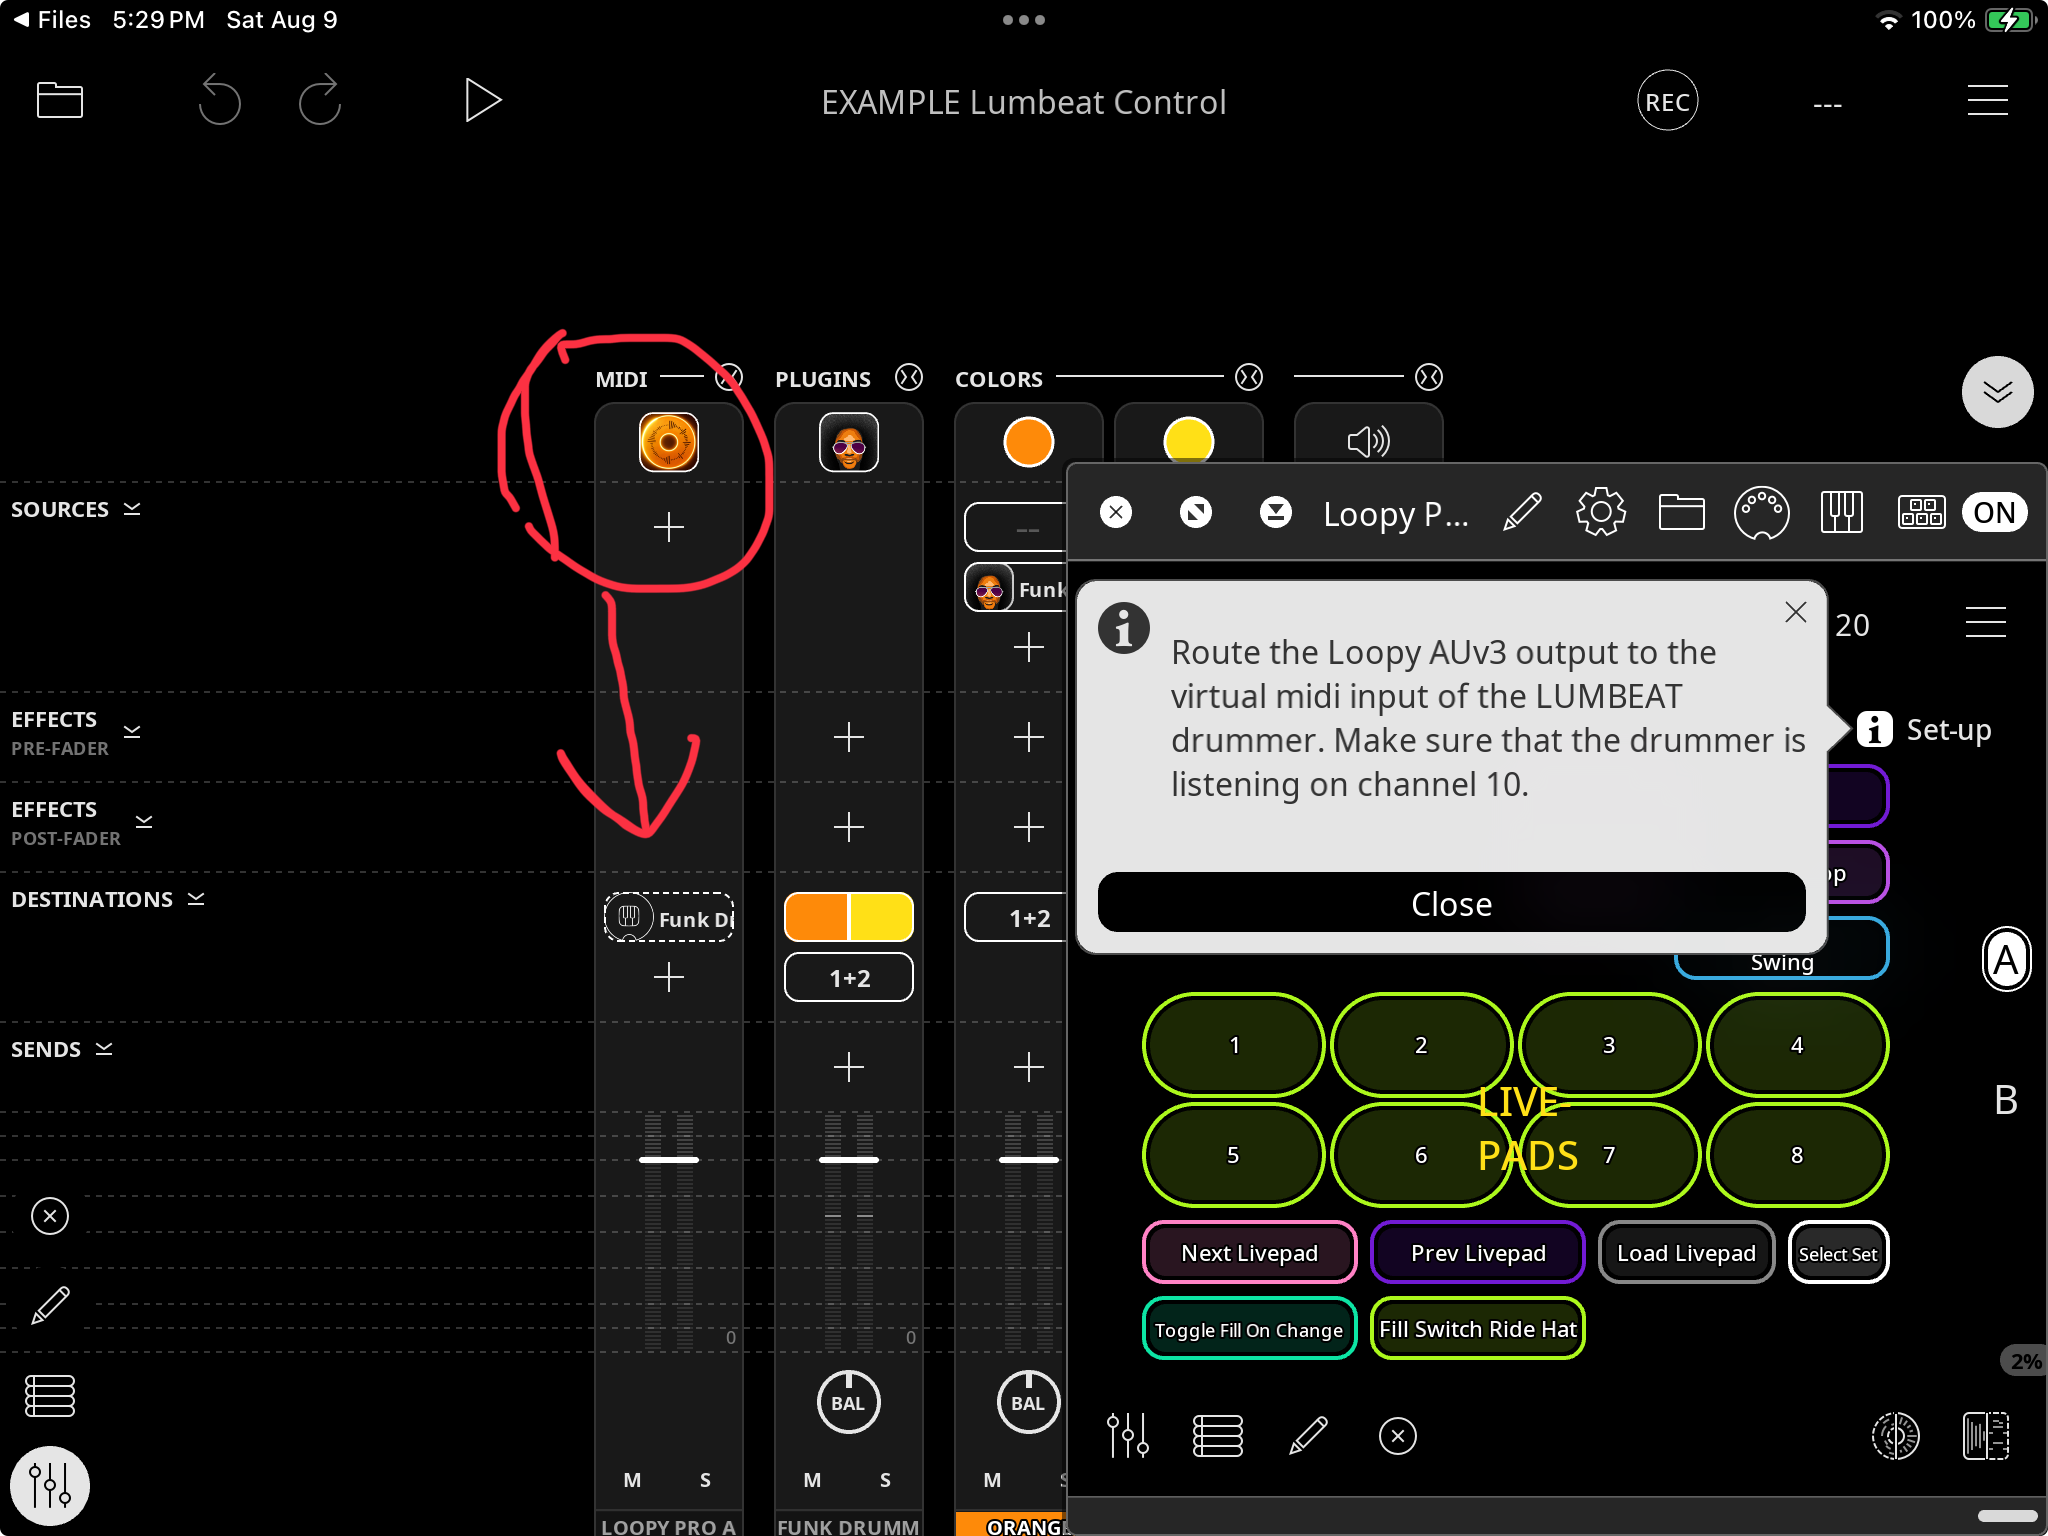Image resolution: width=2048 pixels, height=1536 pixels.
Task: Toggle the REC record button
Action: pos(1667,101)
